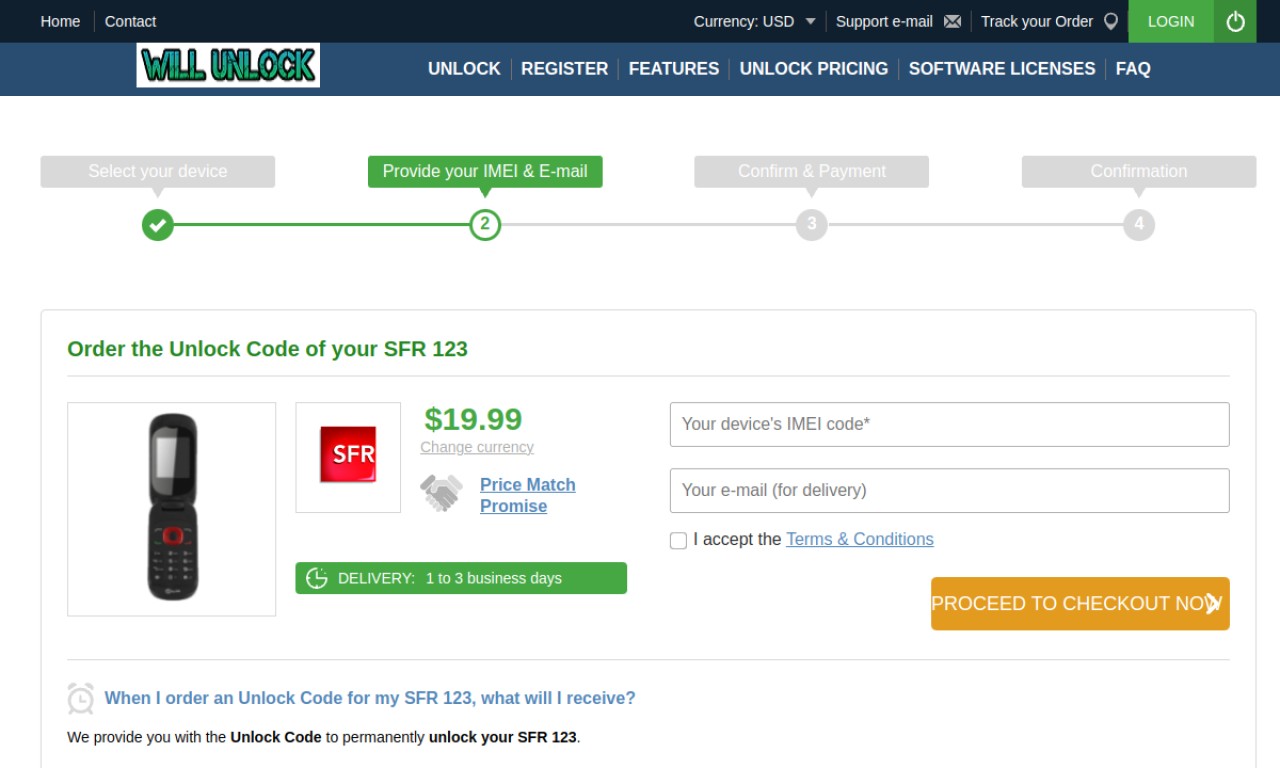Click the alarm clock icon beside the question
1280x768 pixels.
pyautogui.click(x=81, y=698)
